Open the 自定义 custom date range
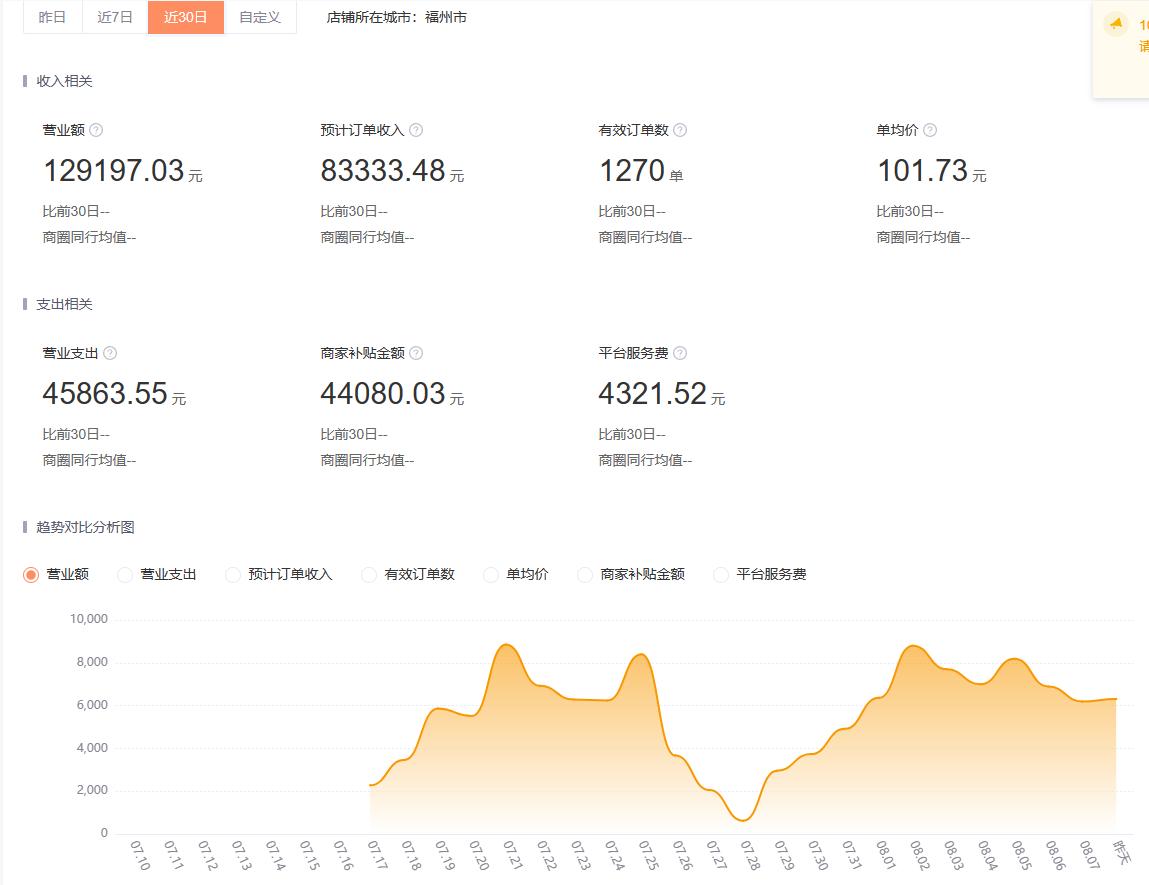Screen dimensions: 1149x885 [x=260, y=17]
